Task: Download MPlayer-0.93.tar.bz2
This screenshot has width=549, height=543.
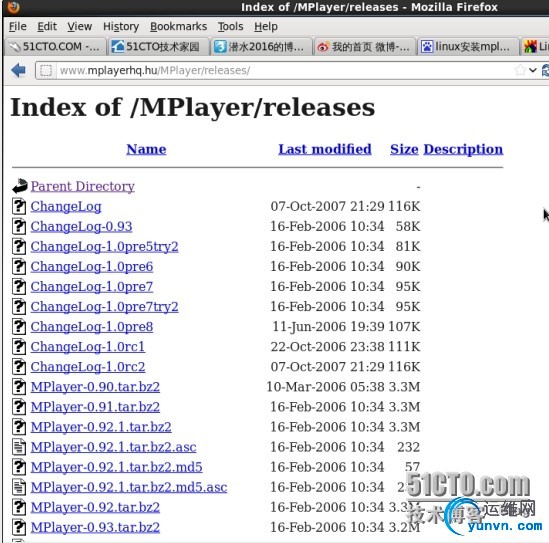Action: click(x=95, y=527)
